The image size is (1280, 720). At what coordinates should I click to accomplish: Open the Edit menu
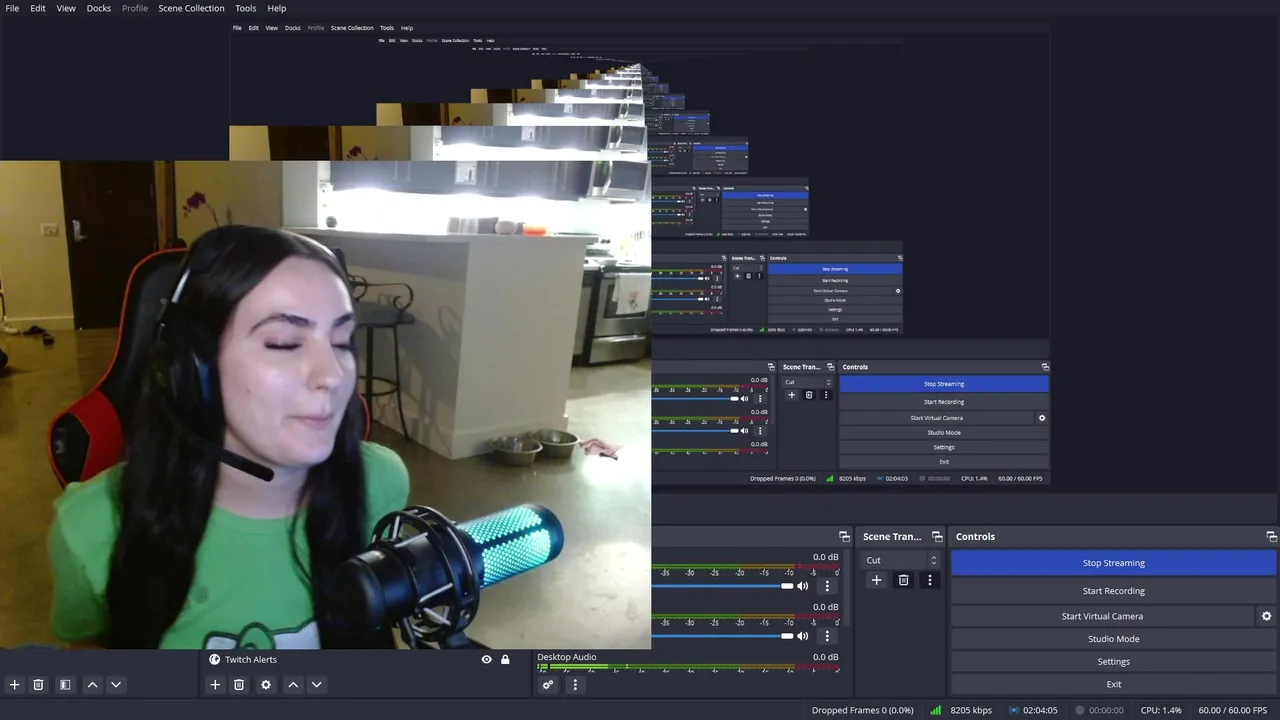point(37,8)
